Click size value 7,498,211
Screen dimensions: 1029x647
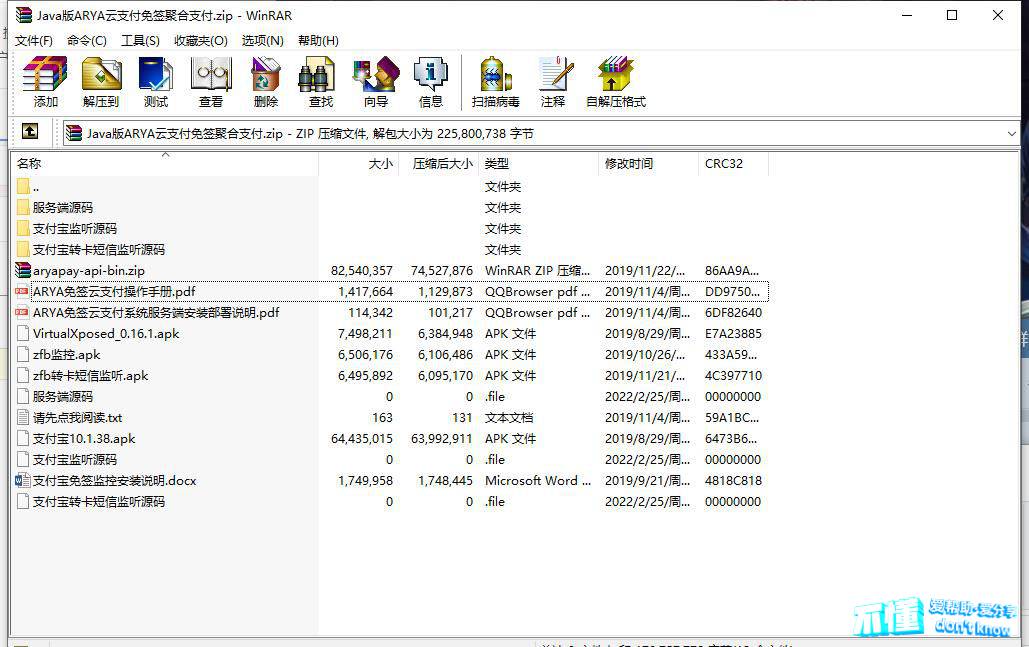point(365,333)
